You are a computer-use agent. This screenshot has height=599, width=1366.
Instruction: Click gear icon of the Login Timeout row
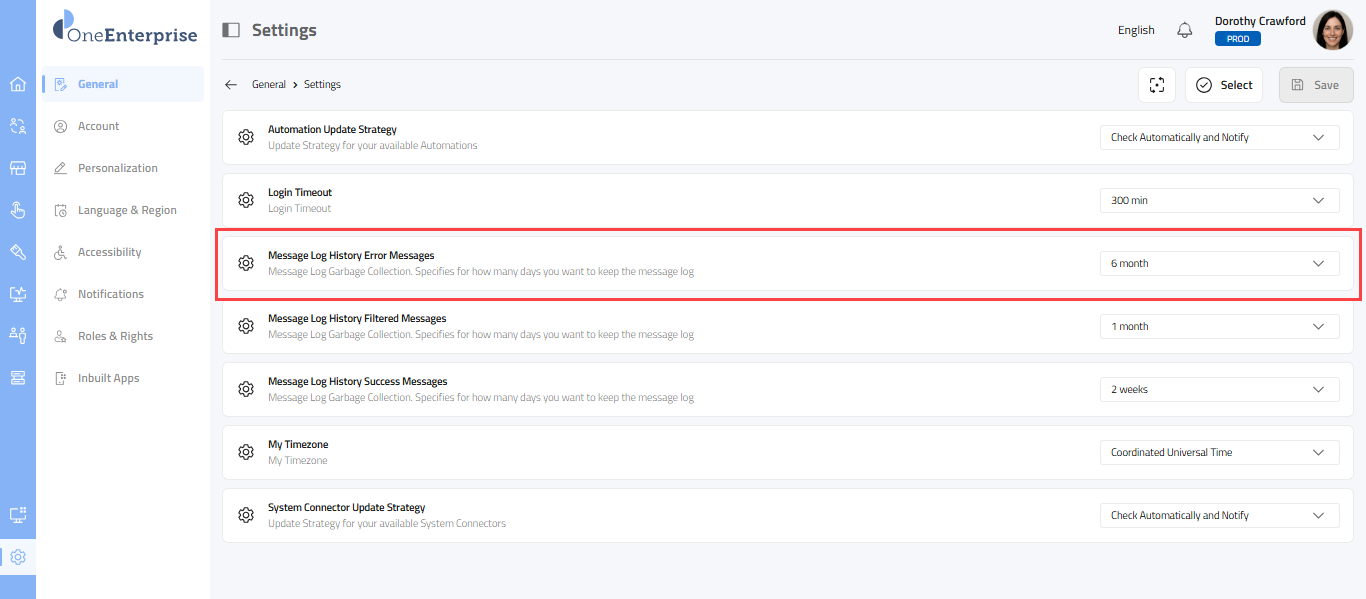pyautogui.click(x=246, y=200)
